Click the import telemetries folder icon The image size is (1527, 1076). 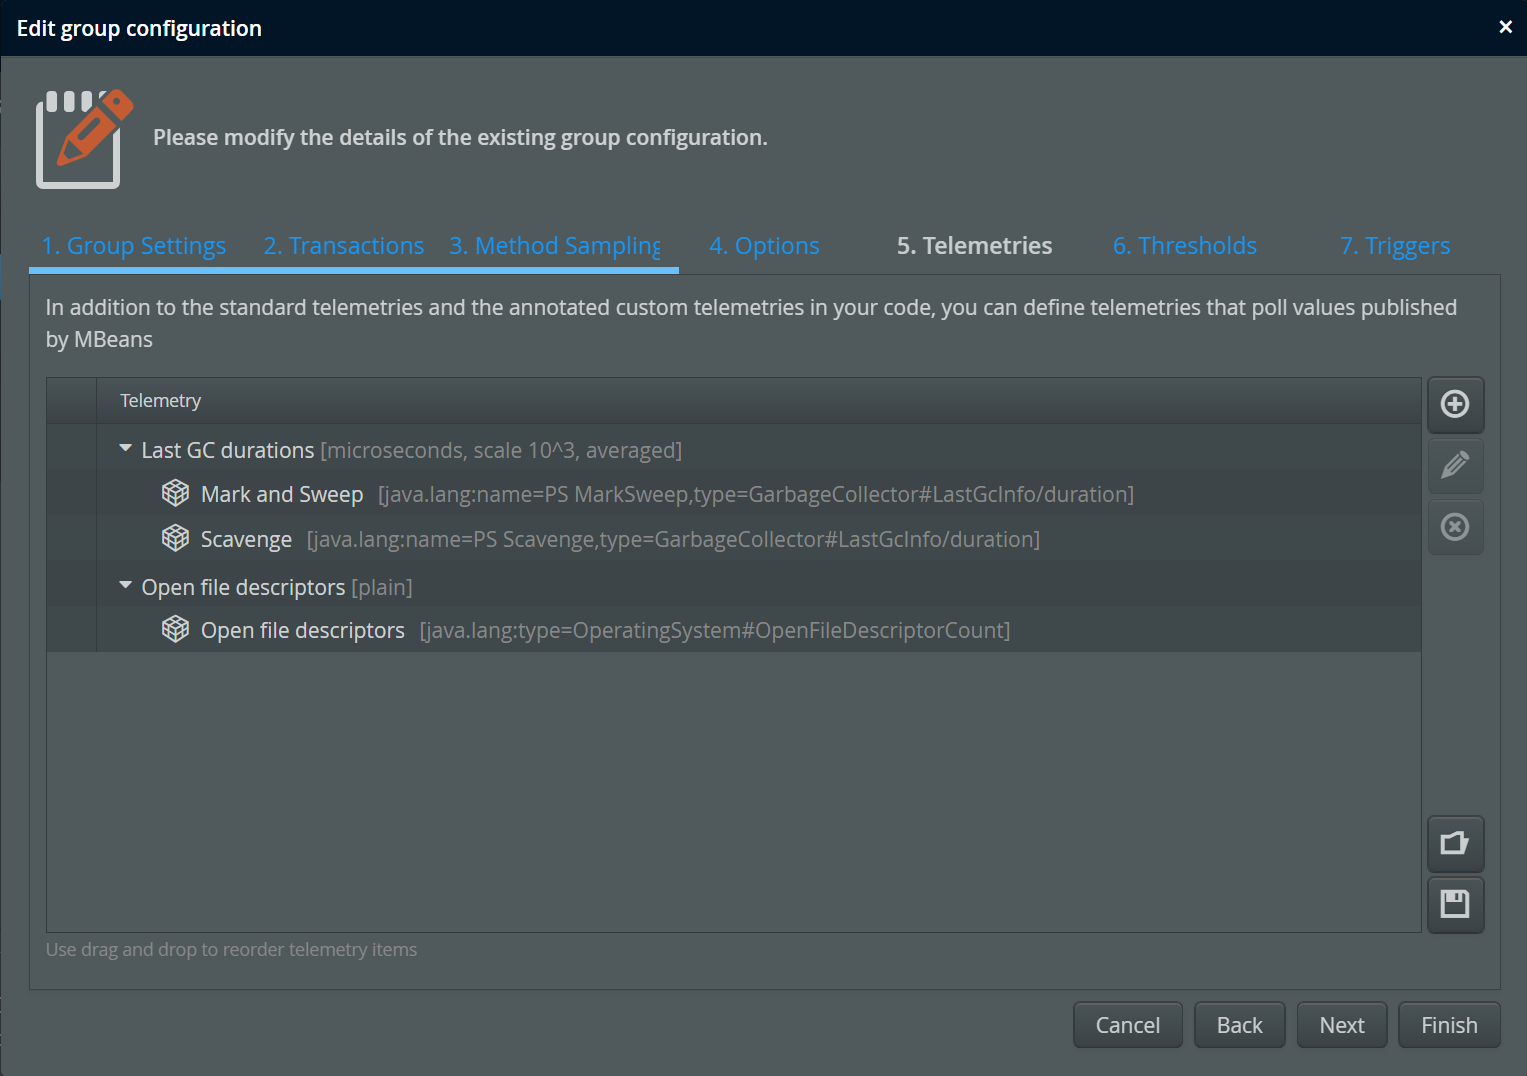pos(1455,844)
